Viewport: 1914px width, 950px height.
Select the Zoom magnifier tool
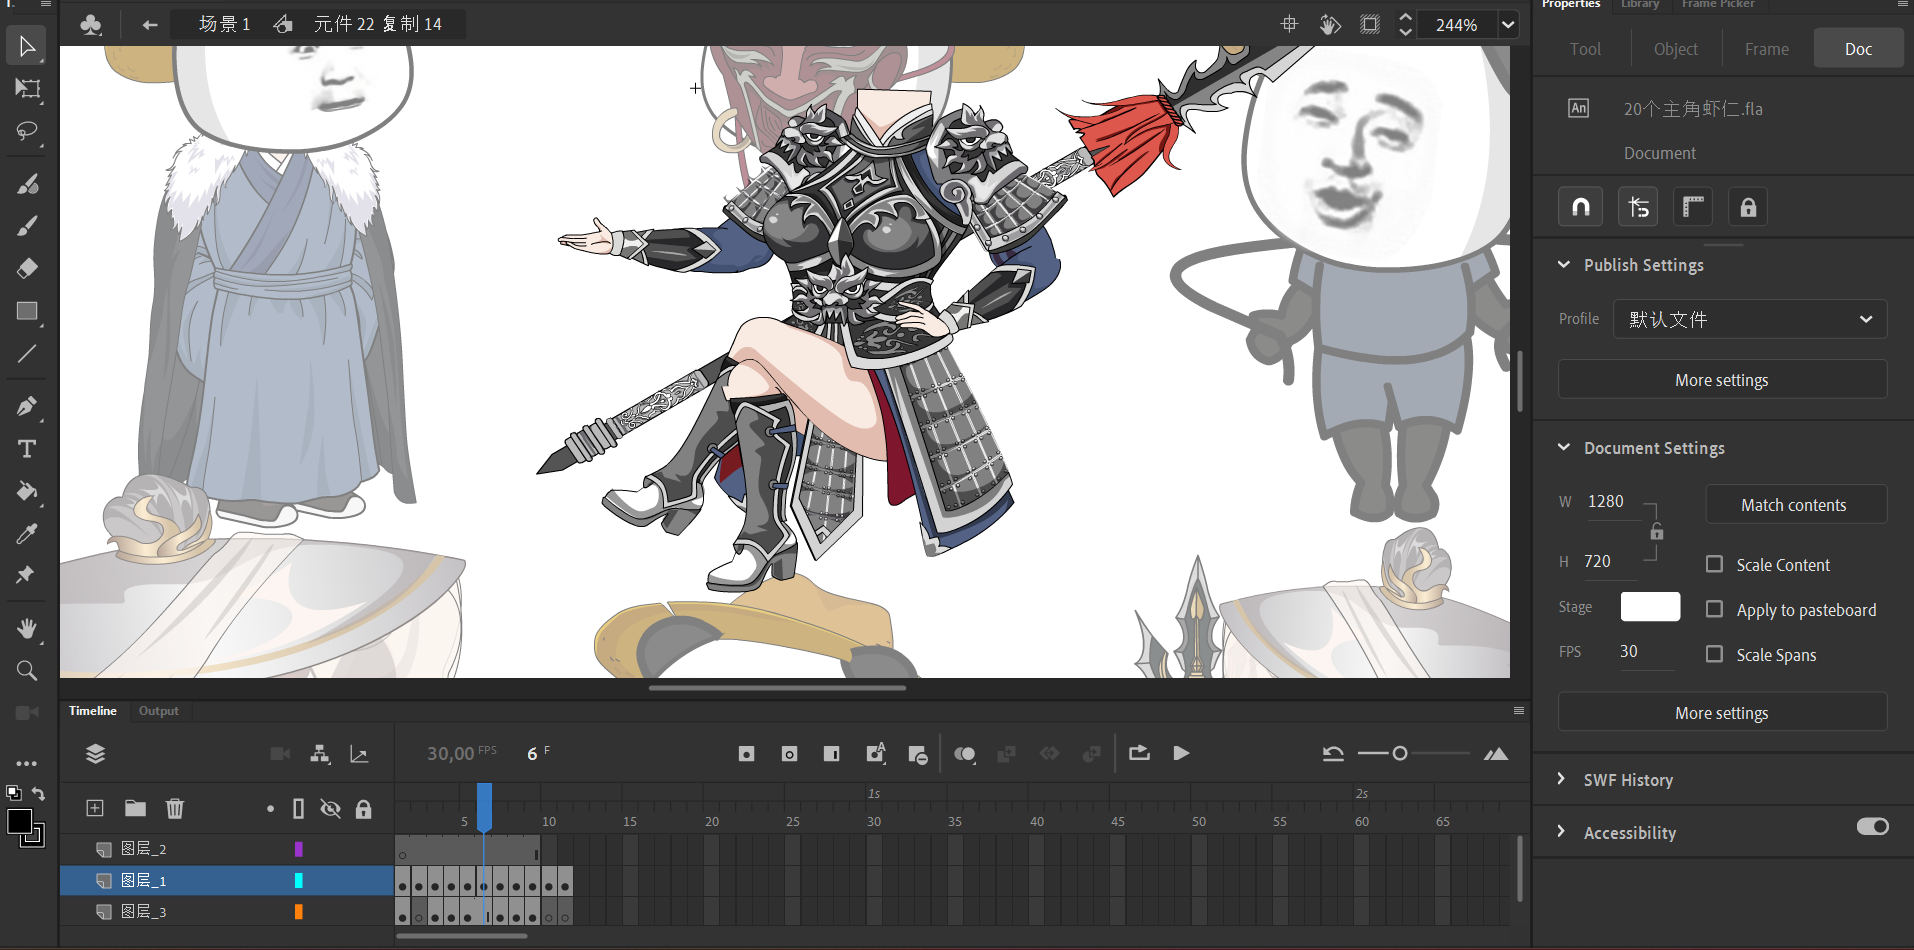27,671
